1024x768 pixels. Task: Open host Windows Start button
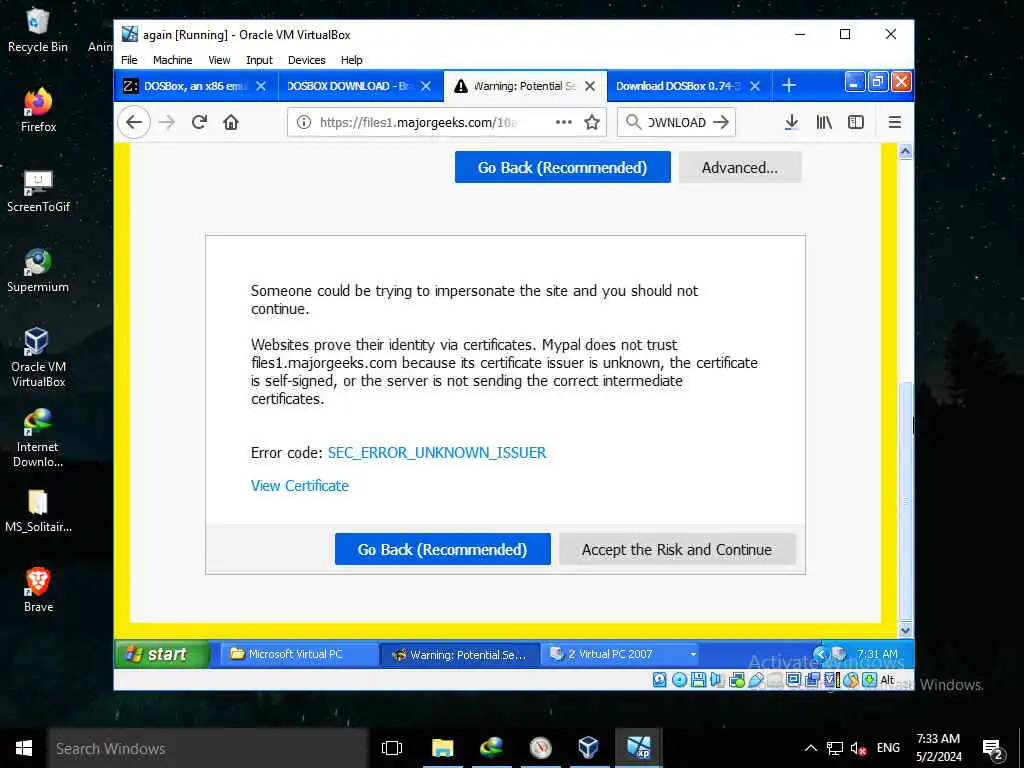tap(24, 748)
